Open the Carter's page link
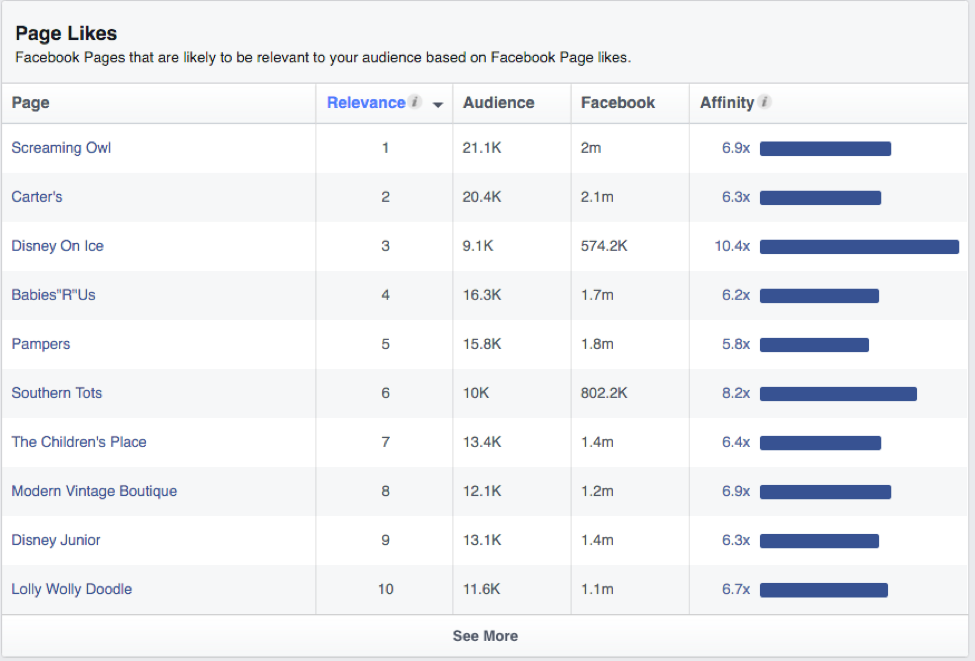The height and width of the screenshot is (661, 975). coord(37,197)
